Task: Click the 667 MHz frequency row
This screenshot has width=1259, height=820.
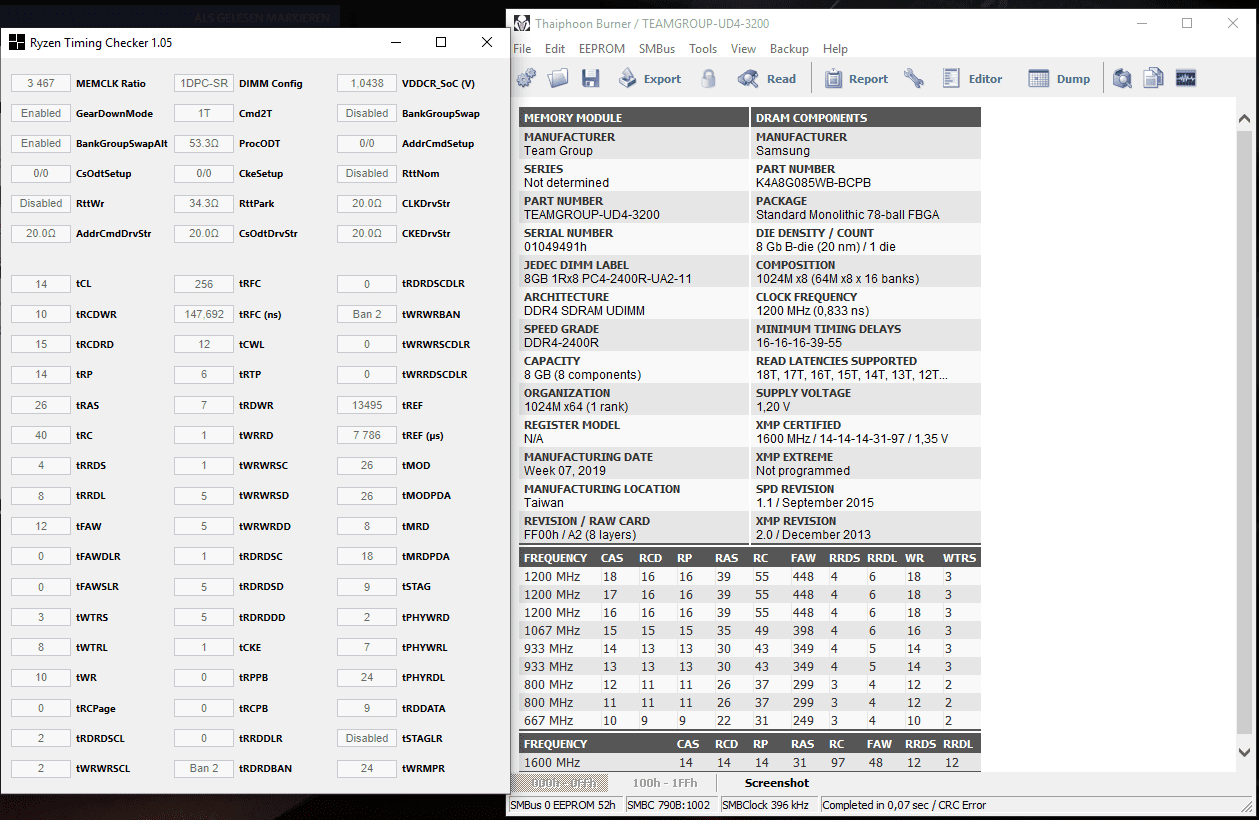Action: (x=750, y=720)
